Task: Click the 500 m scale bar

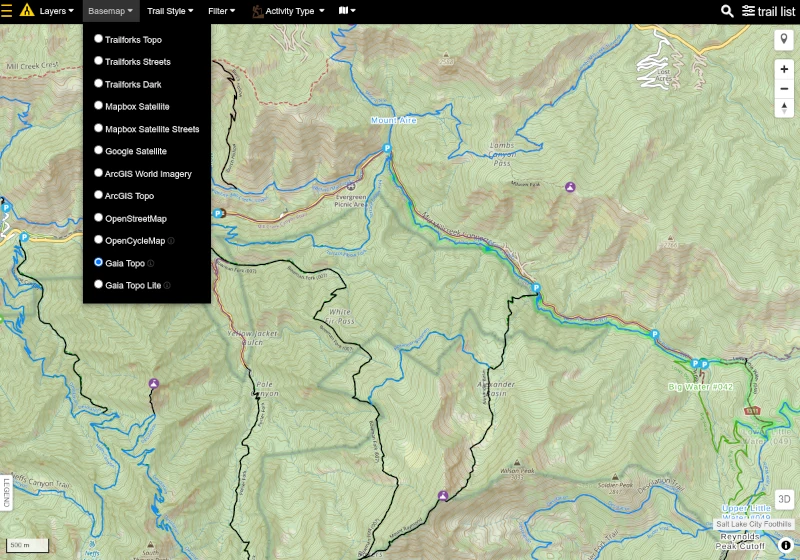Action: point(28,545)
